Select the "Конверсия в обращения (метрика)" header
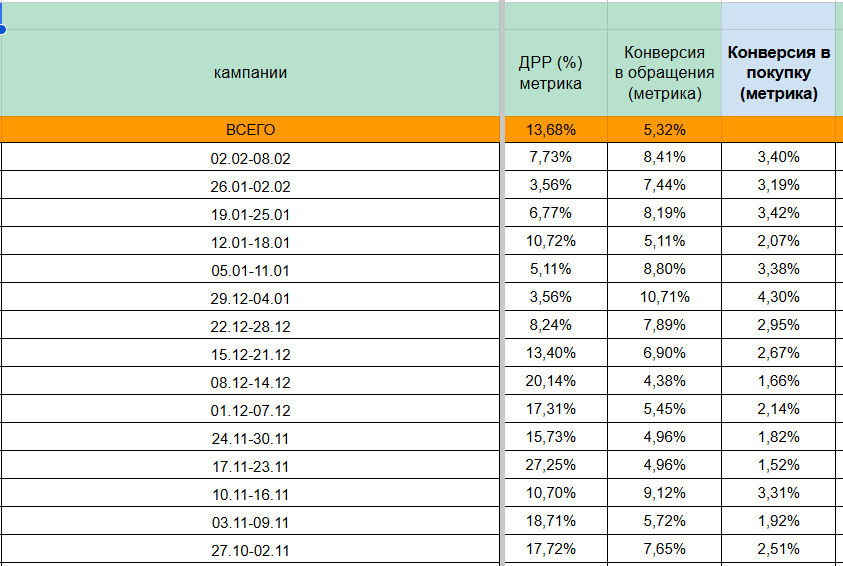843x566 pixels. point(664,72)
